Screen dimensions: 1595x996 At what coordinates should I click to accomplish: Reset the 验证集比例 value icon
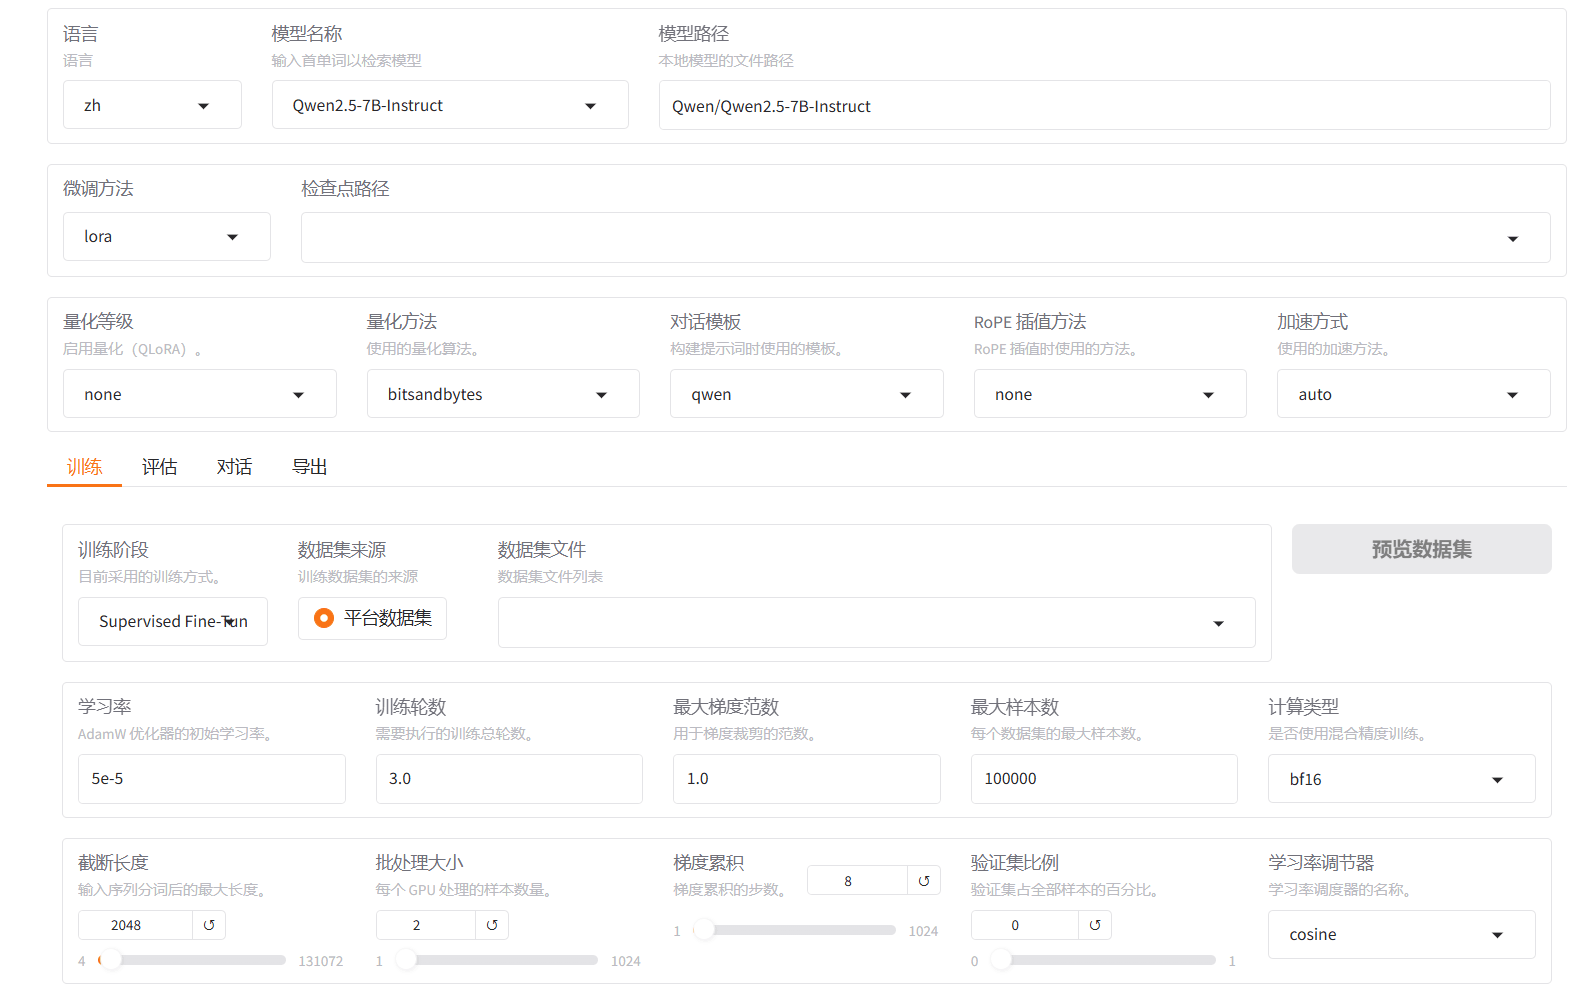pos(1095,925)
